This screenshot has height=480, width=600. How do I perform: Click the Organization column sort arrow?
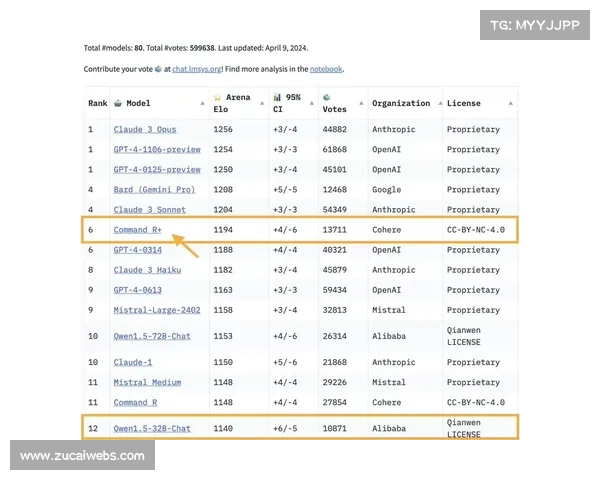tap(437, 103)
